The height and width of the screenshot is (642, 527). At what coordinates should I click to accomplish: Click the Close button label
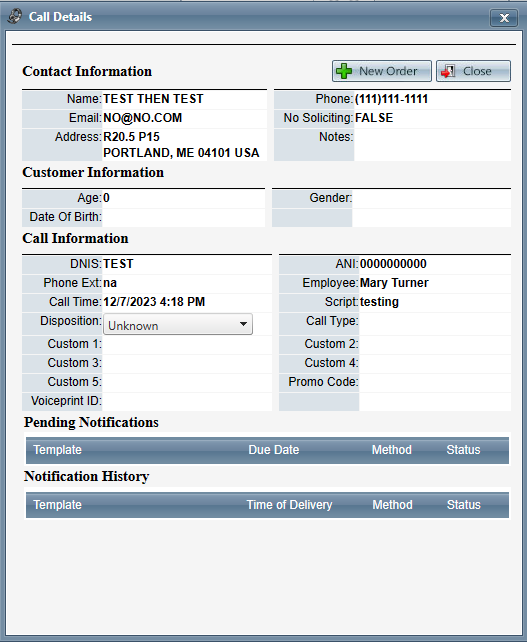(477, 71)
